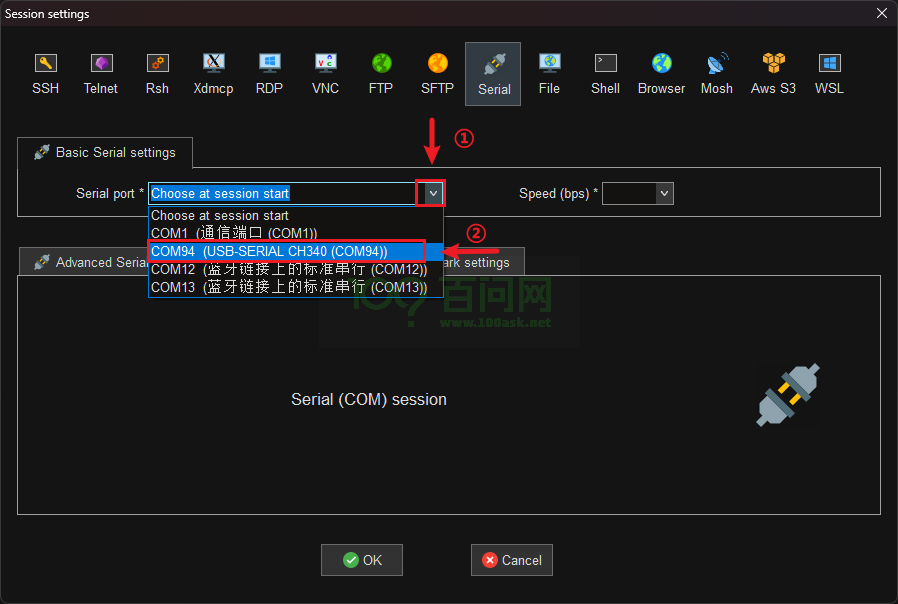Viewport: 898px width, 604px height.
Task: Close the Session settings window
Action: pyautogui.click(x=881, y=13)
